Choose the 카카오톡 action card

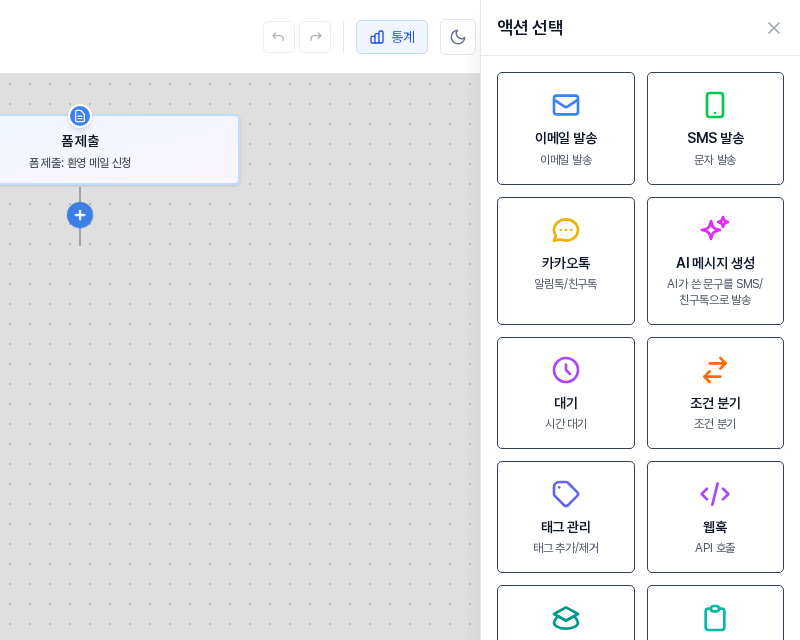pos(566,261)
